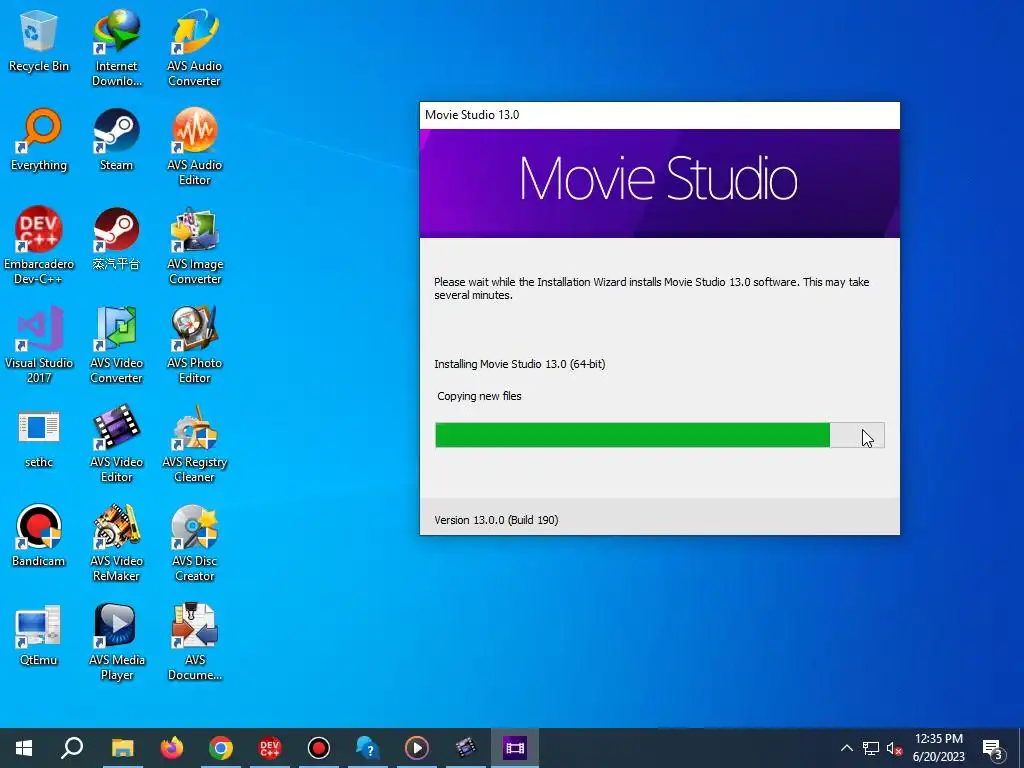
Task: Open the muted volume tray icon
Action: tap(894, 748)
